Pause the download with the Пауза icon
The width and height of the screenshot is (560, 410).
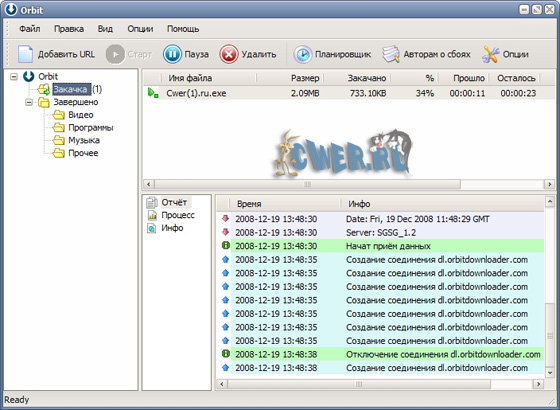172,54
